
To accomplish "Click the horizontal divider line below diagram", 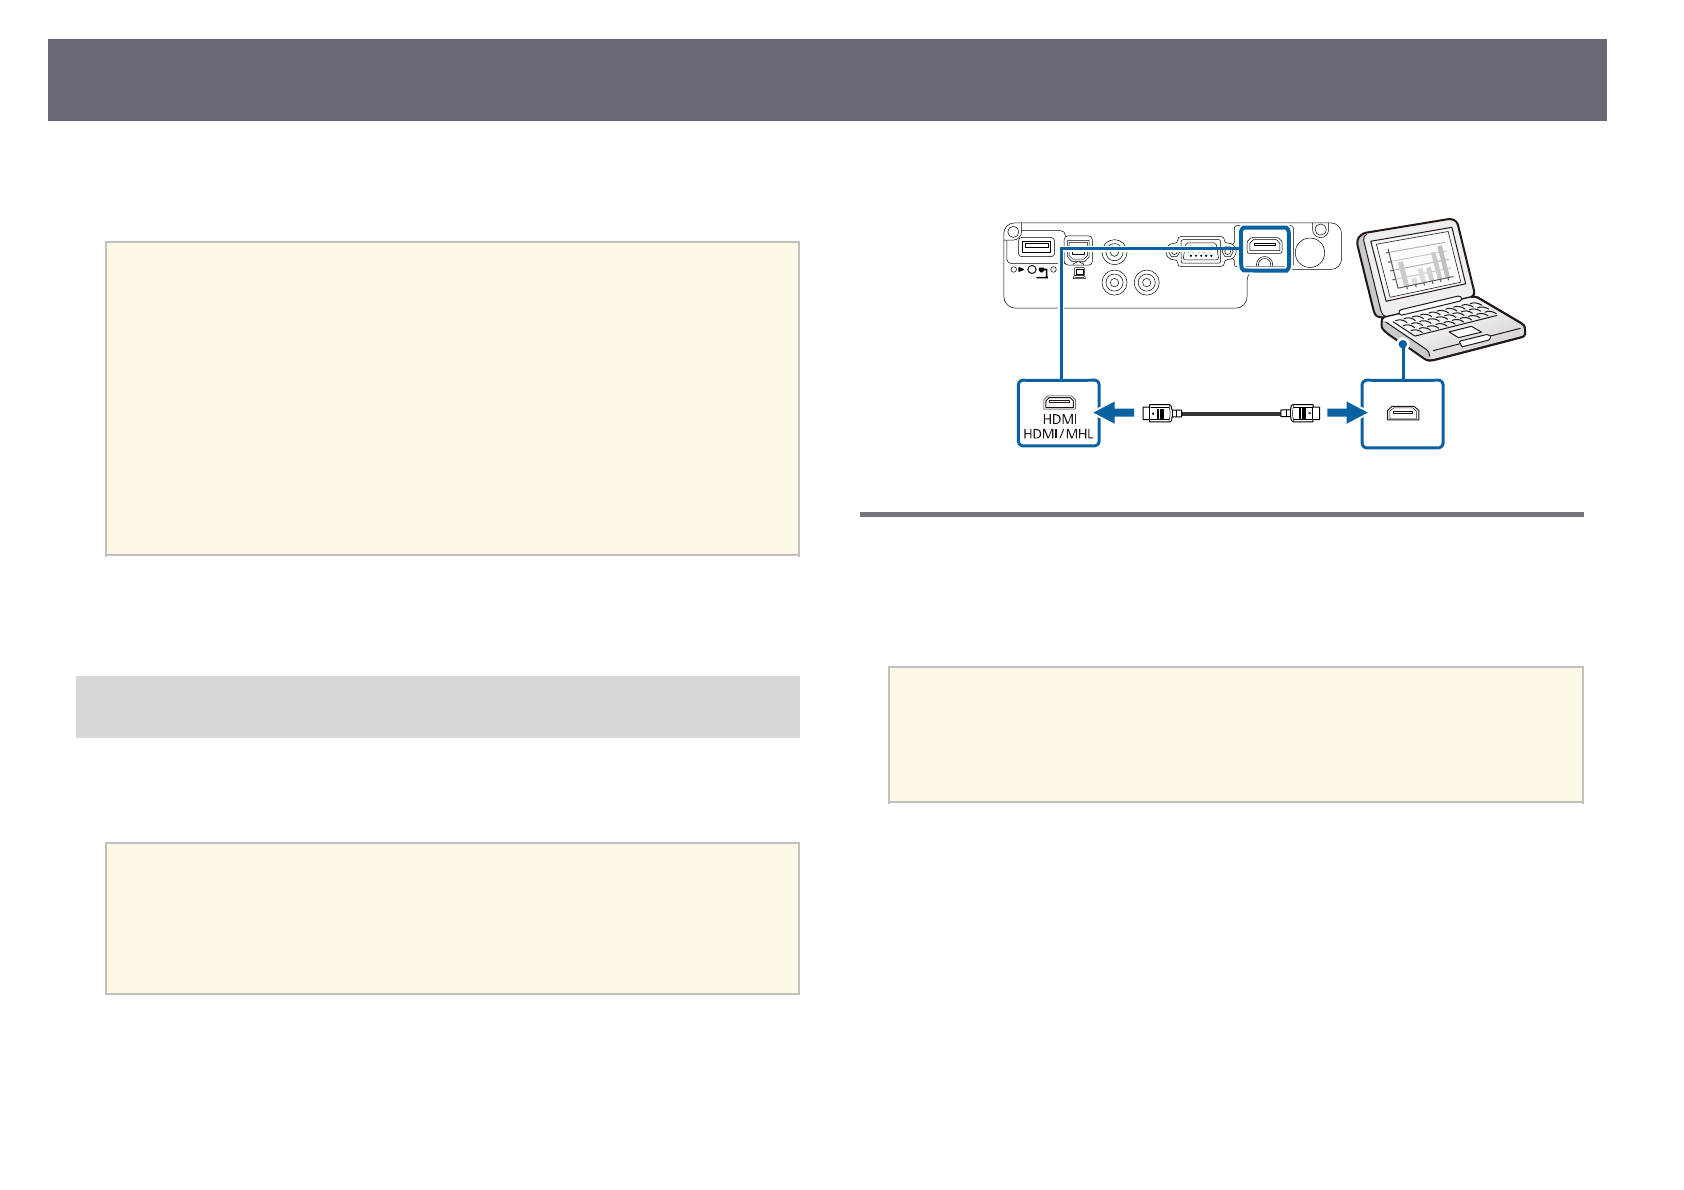I will [1222, 515].
